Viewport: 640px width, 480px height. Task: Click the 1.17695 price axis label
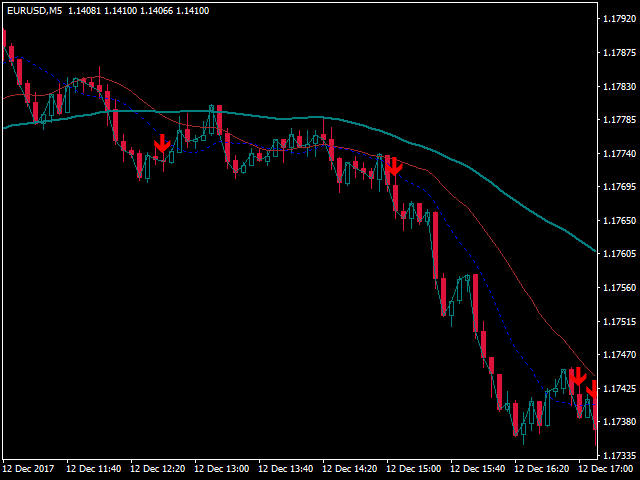(x=620, y=187)
